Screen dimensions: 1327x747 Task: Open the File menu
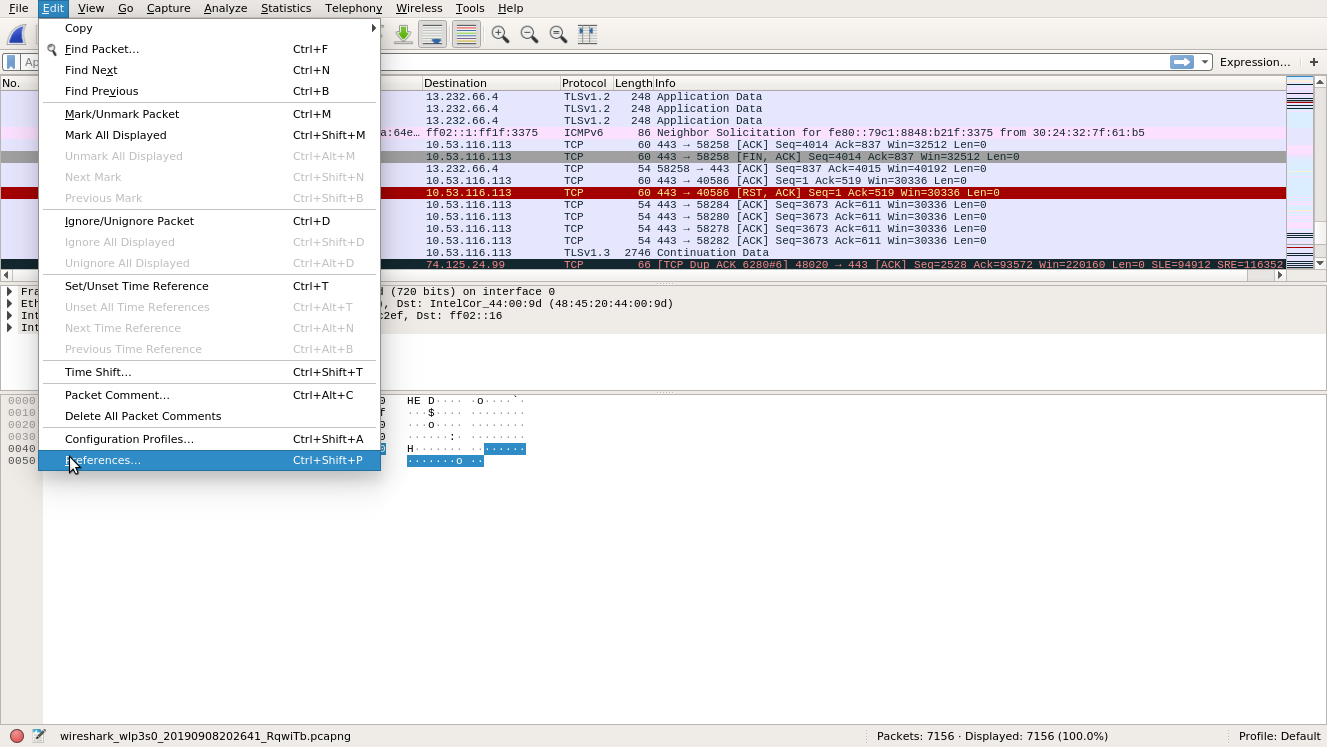coord(18,8)
